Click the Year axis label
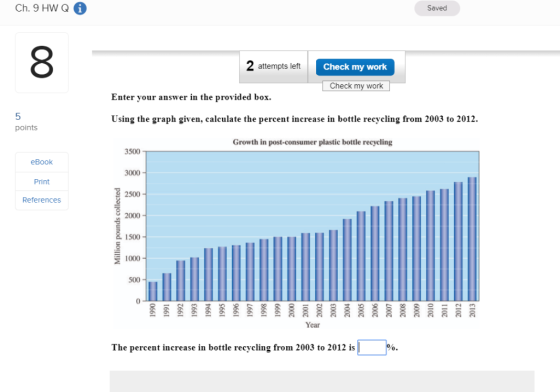560x392 pixels. pos(312,325)
